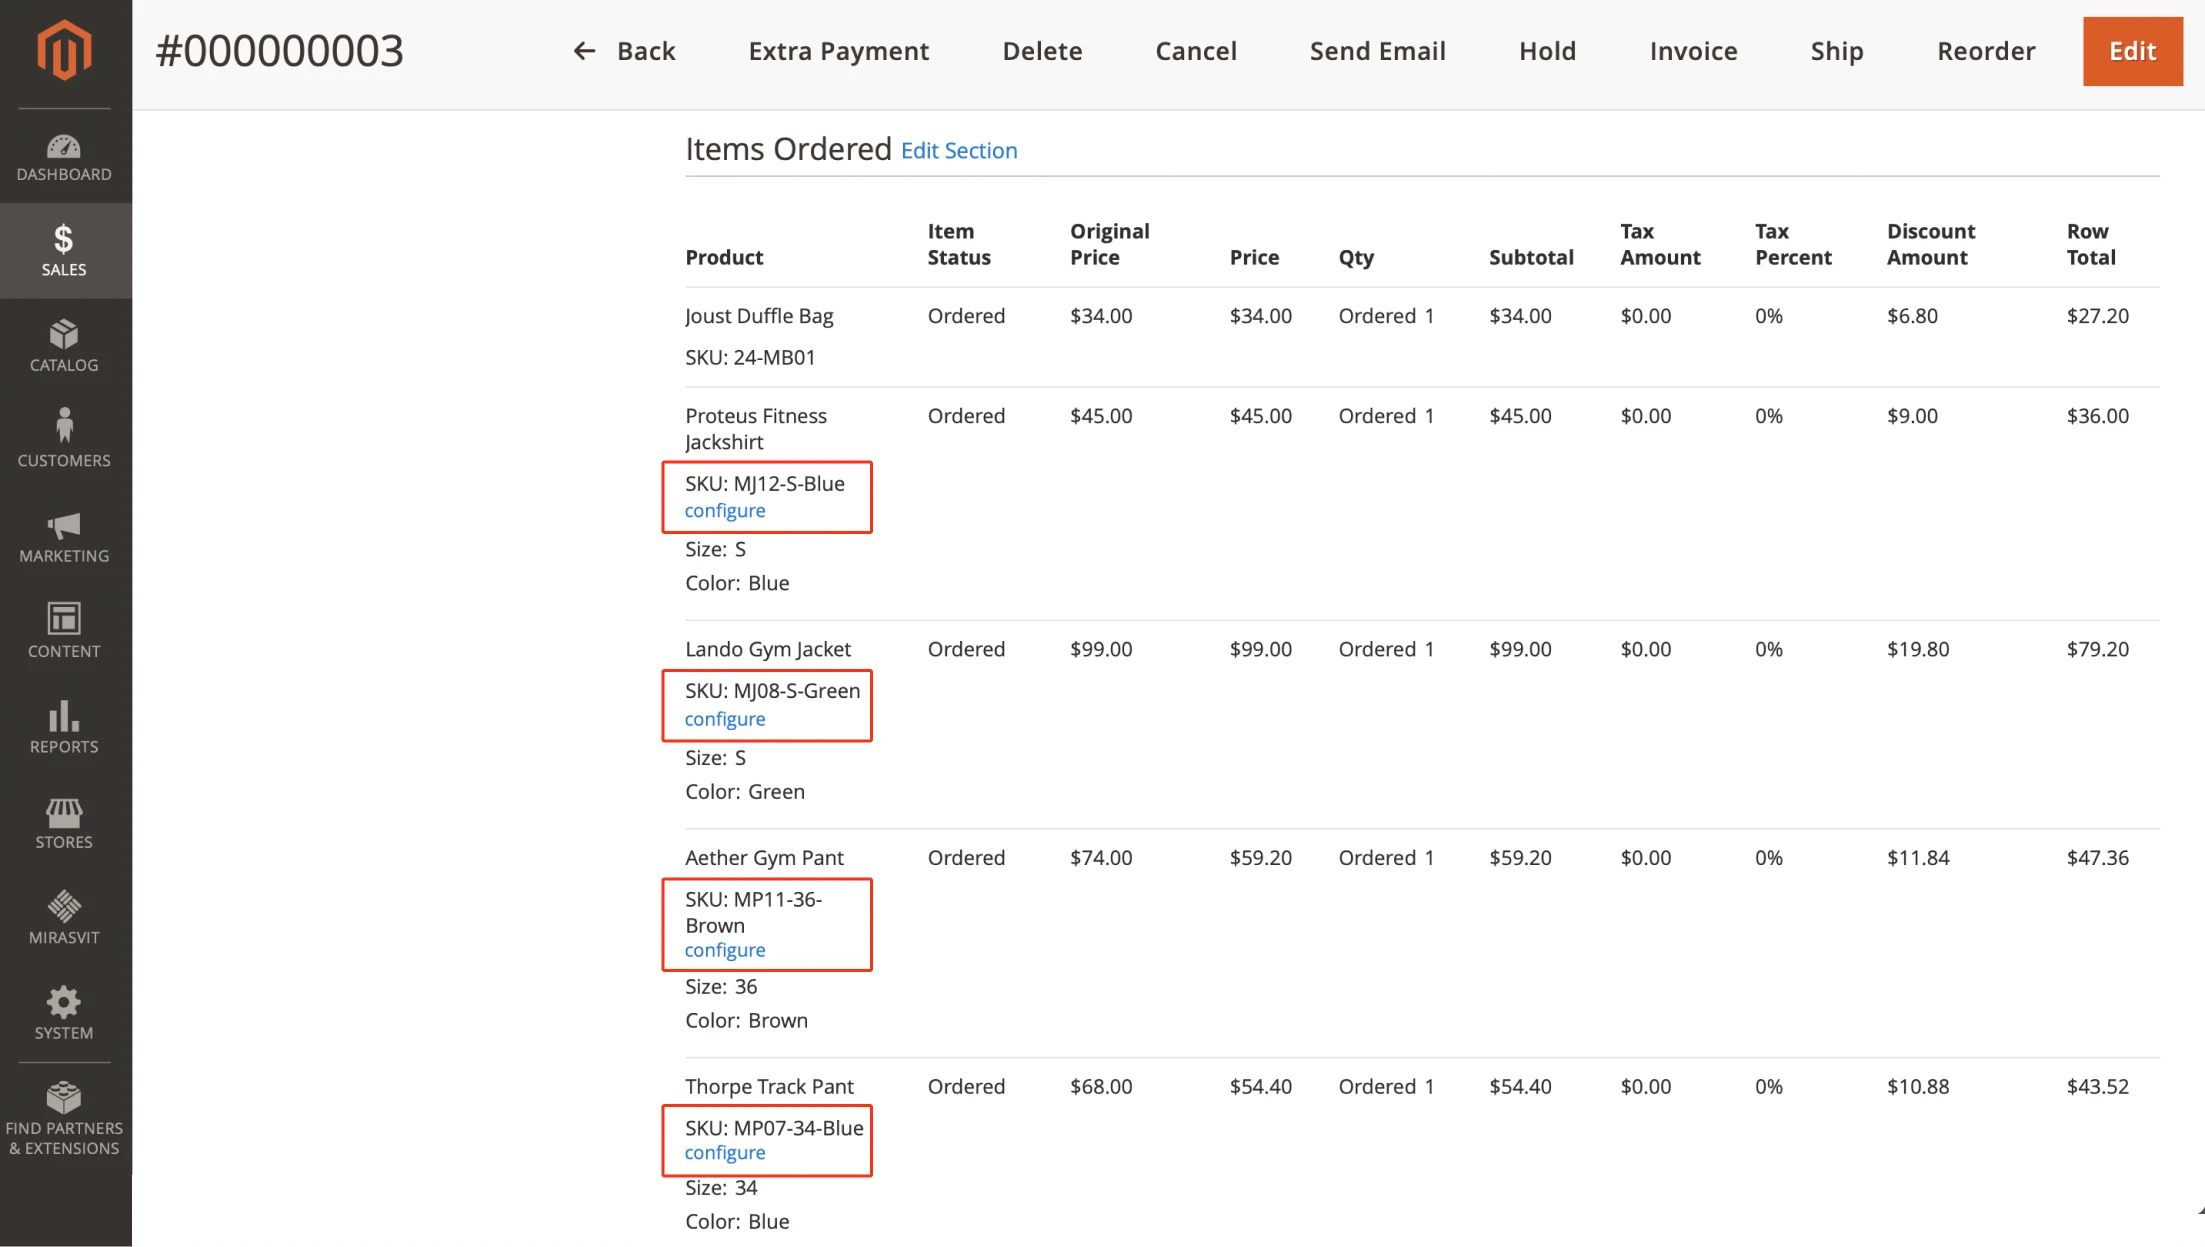Select the Sales icon in the sidebar
This screenshot has height=1247, width=2205.
(x=63, y=248)
